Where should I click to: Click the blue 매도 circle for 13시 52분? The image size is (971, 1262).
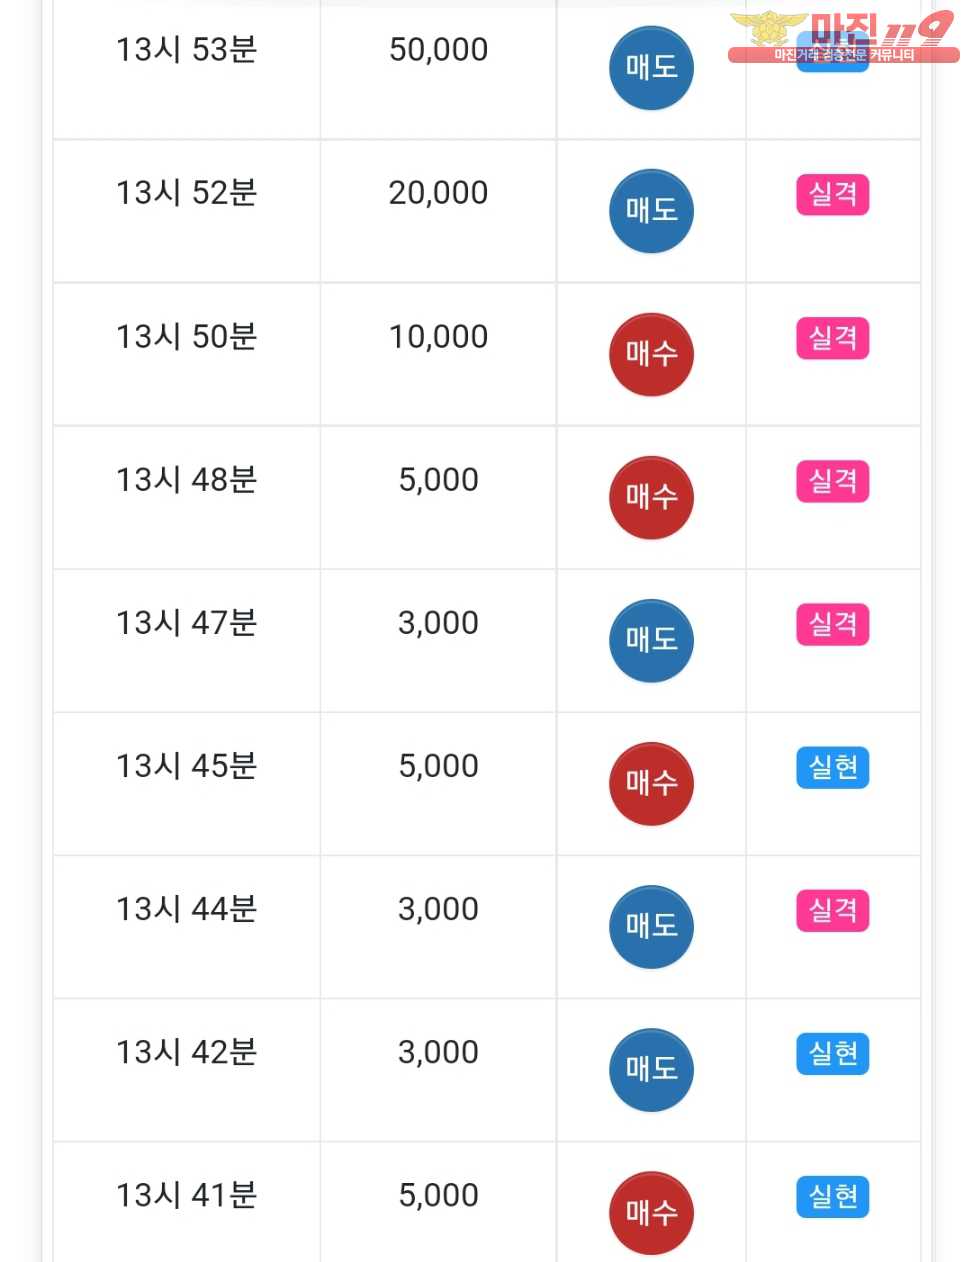[x=651, y=211]
